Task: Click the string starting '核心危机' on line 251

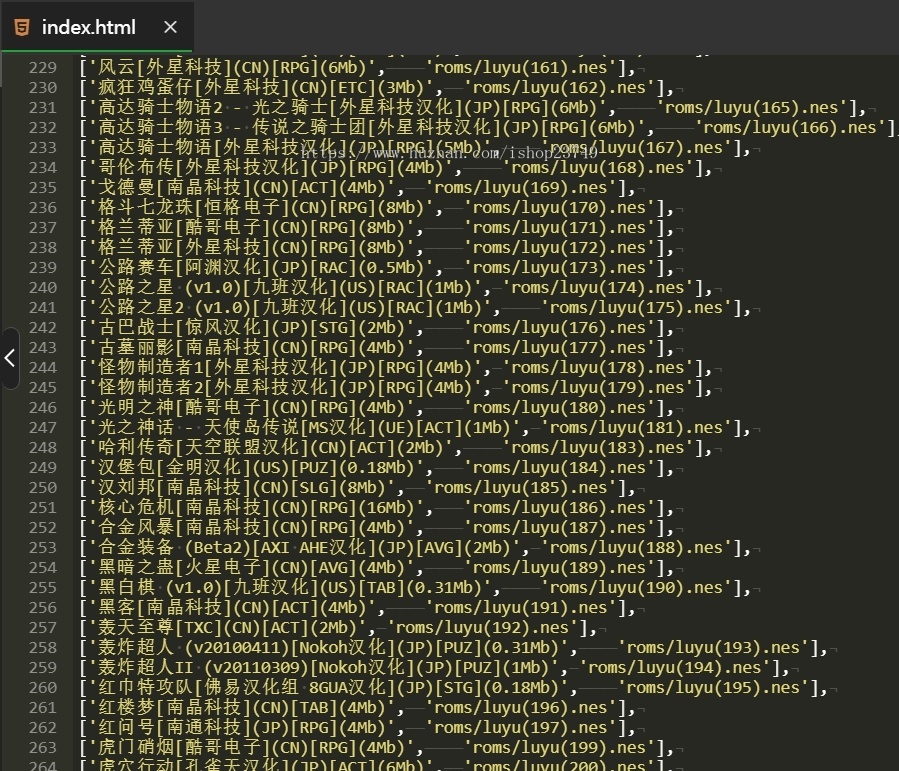Action: pyautogui.click(x=256, y=508)
